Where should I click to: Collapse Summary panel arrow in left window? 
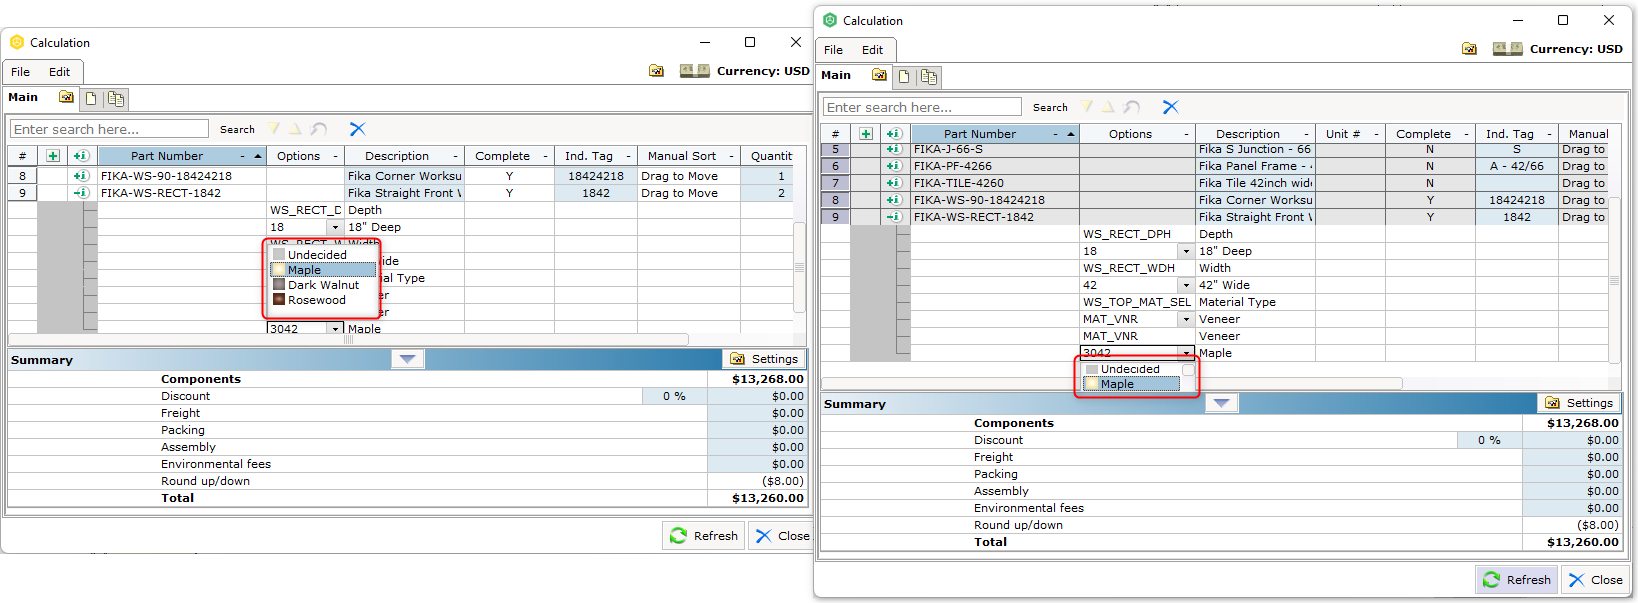coord(407,359)
